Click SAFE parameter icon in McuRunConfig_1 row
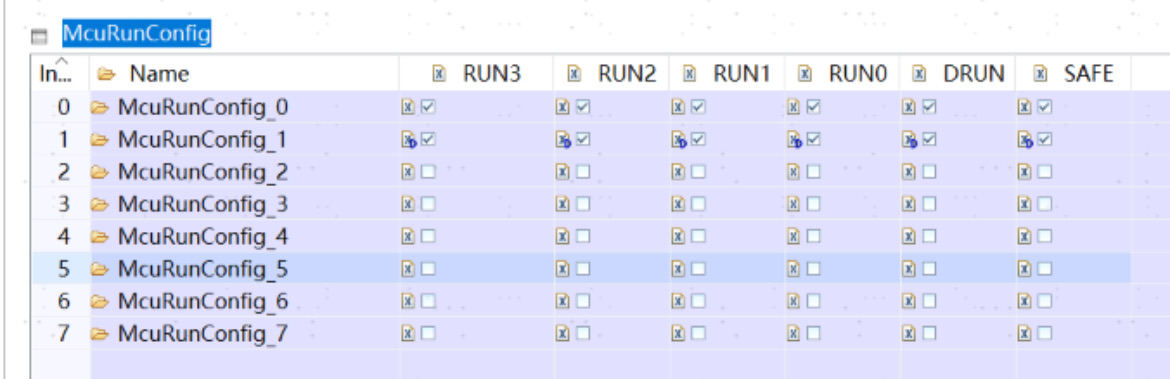Image resolution: width=1170 pixels, height=379 pixels. [1025, 140]
